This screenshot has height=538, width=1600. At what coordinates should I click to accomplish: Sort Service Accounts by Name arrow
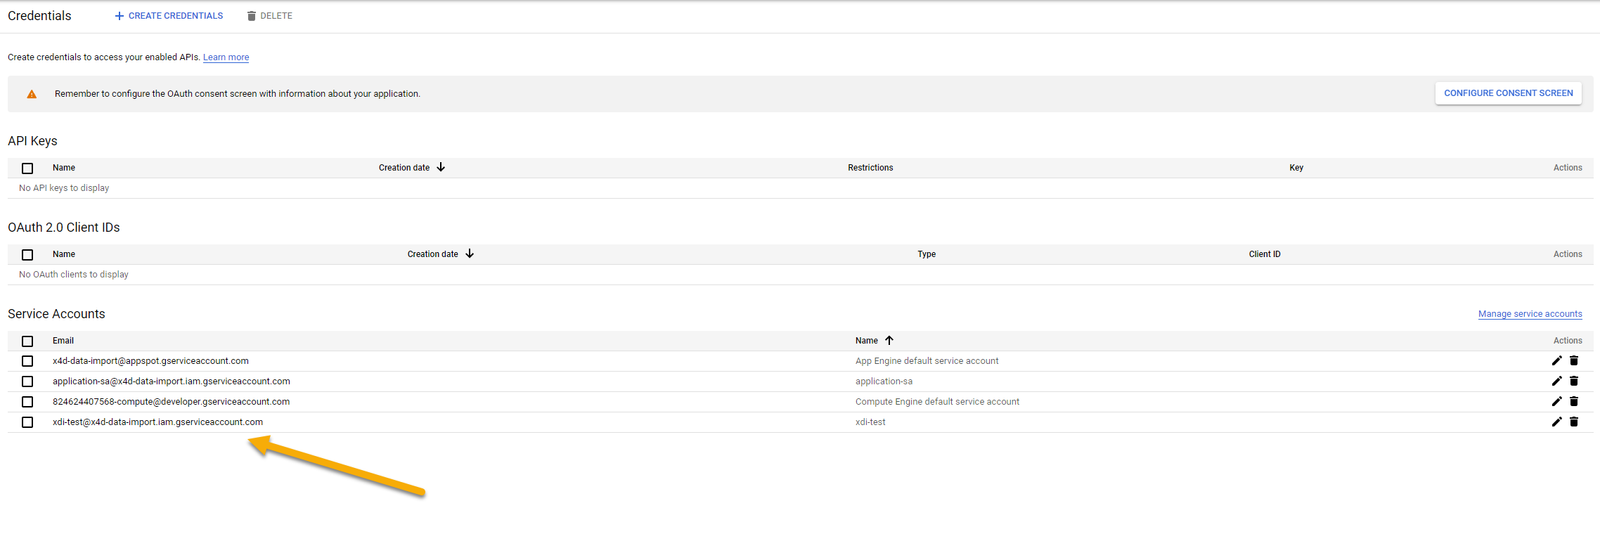click(889, 341)
